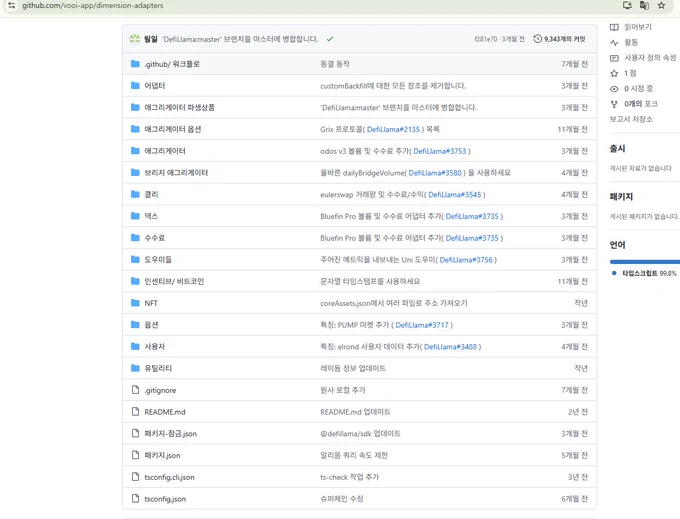Click the 수수료 folder icon
This screenshot has width=680, height=519.
[135, 238]
